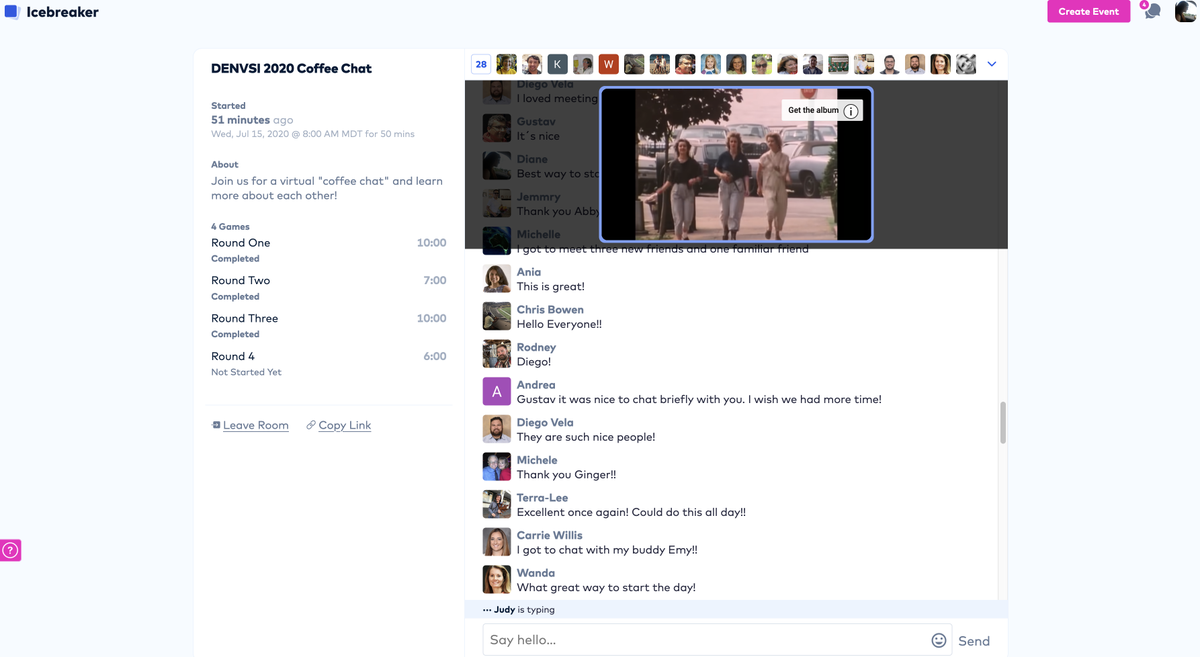Select the Round Two game row
The width and height of the screenshot is (1200, 657).
tap(328, 288)
